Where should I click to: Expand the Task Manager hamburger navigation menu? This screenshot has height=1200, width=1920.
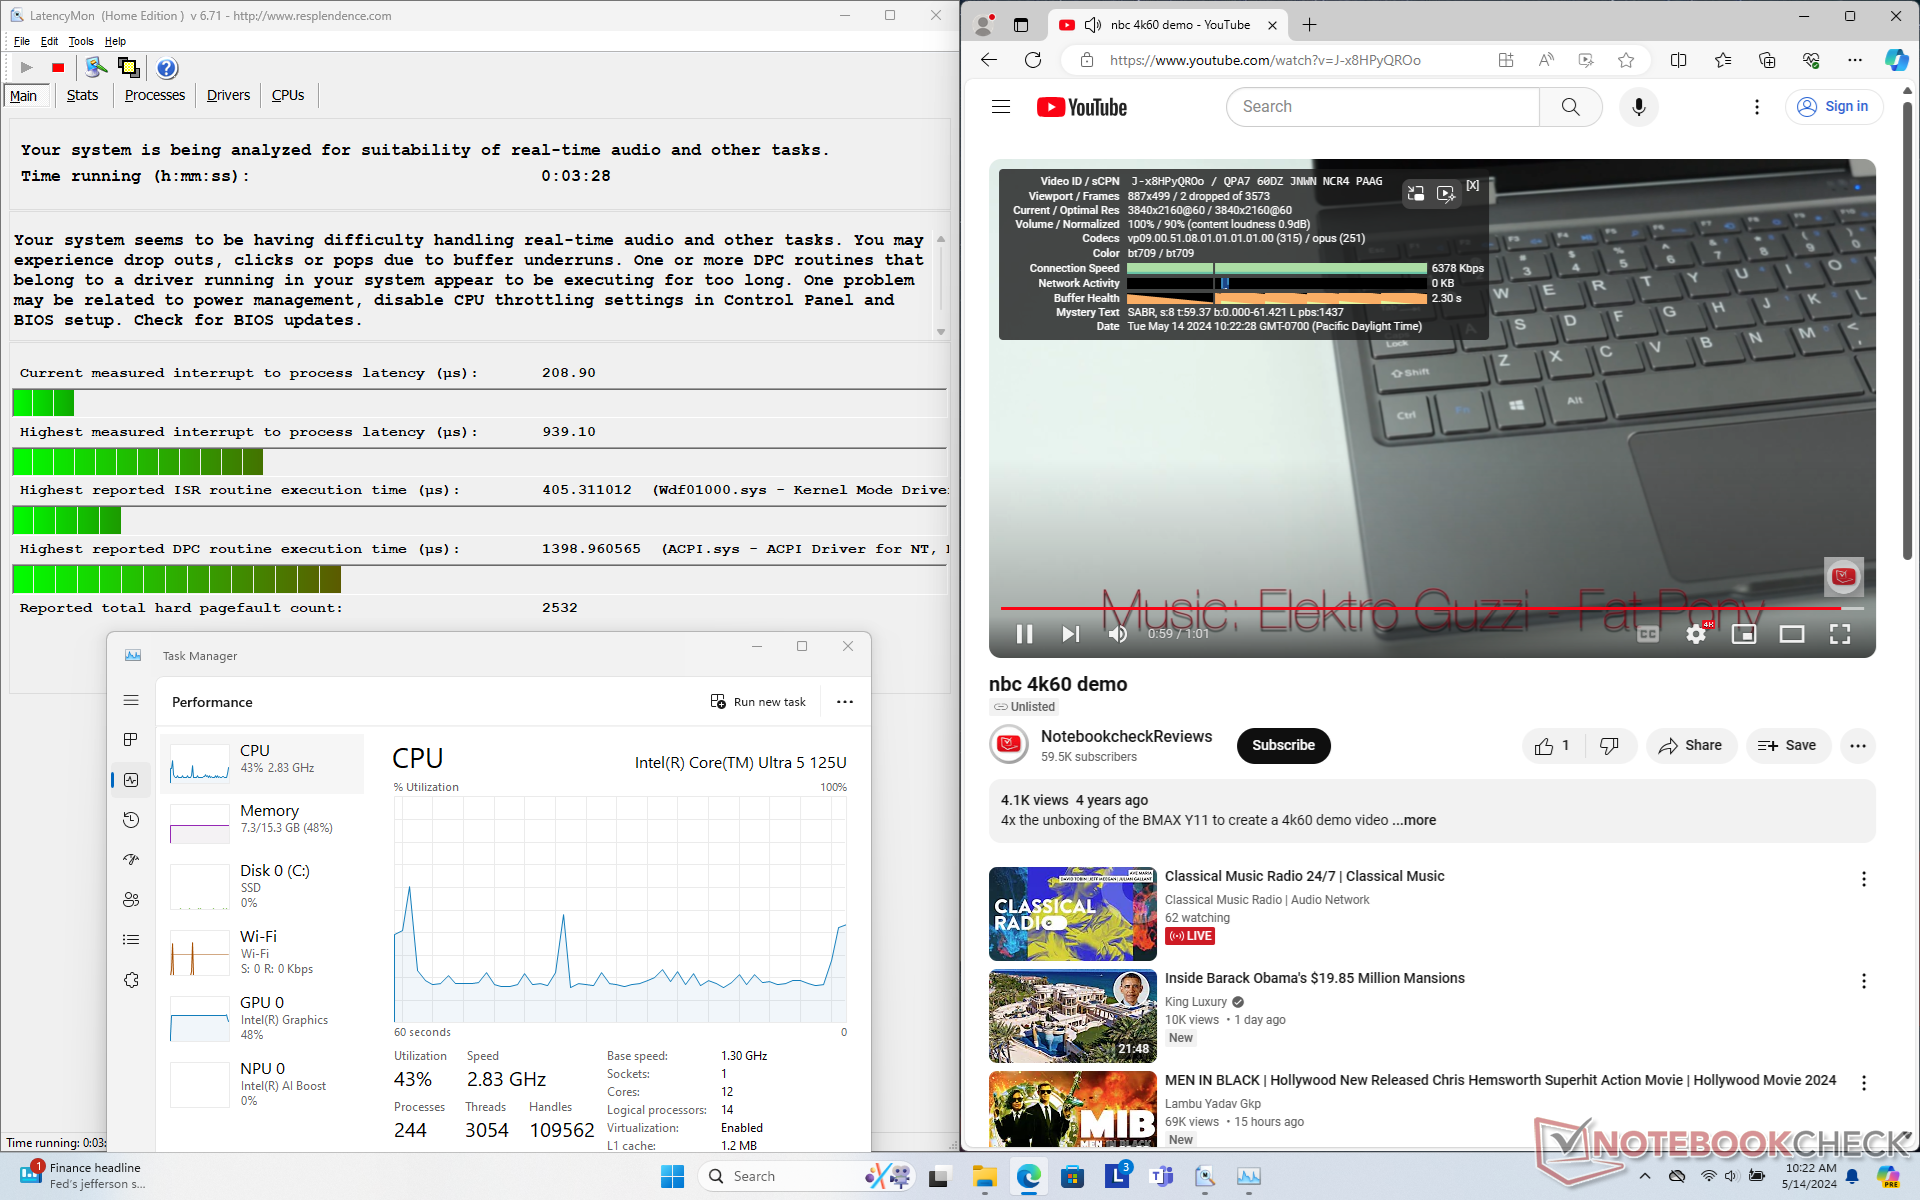pos(131,701)
